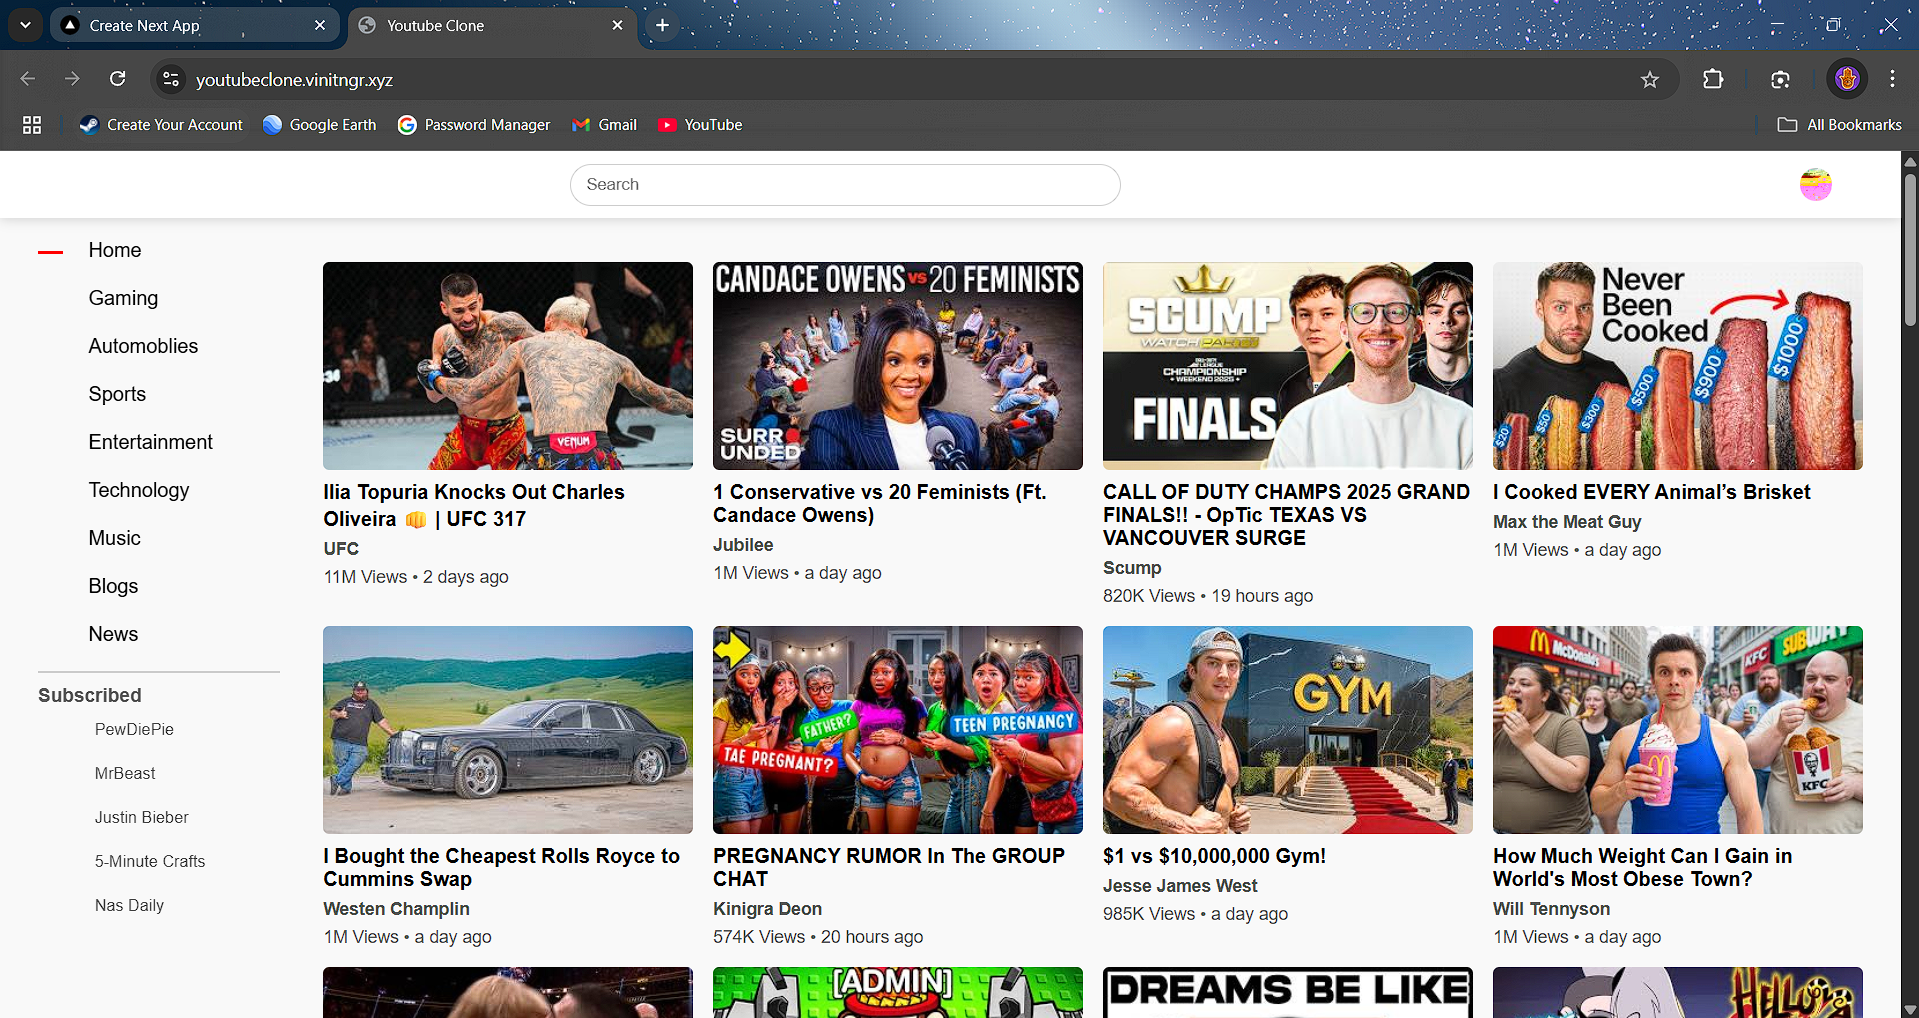This screenshot has width=1919, height=1018.
Task: Click channel name 'Max the Meat Guy'
Action: (1567, 522)
